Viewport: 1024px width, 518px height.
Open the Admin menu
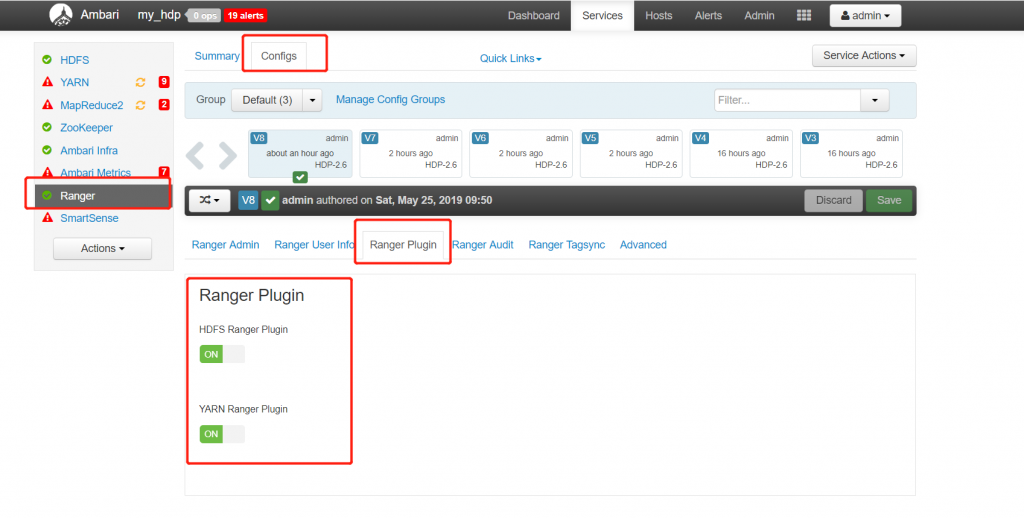(x=759, y=16)
